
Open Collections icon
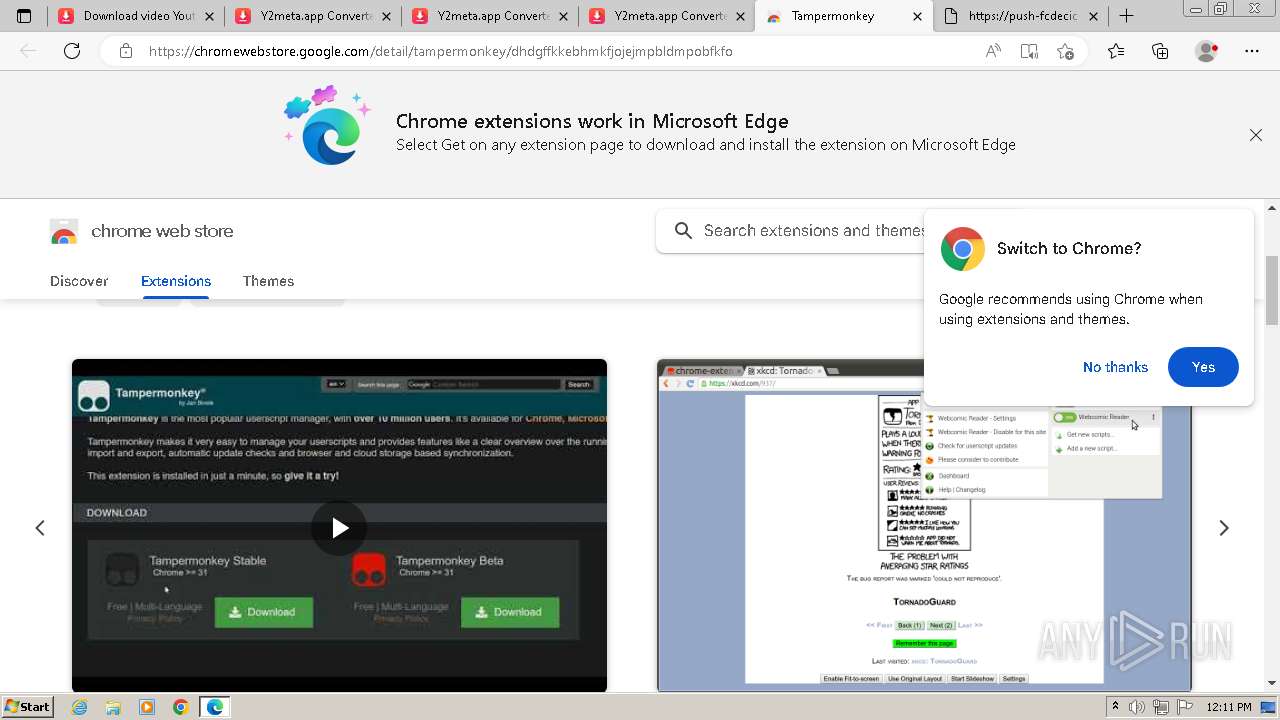pyautogui.click(x=1160, y=51)
